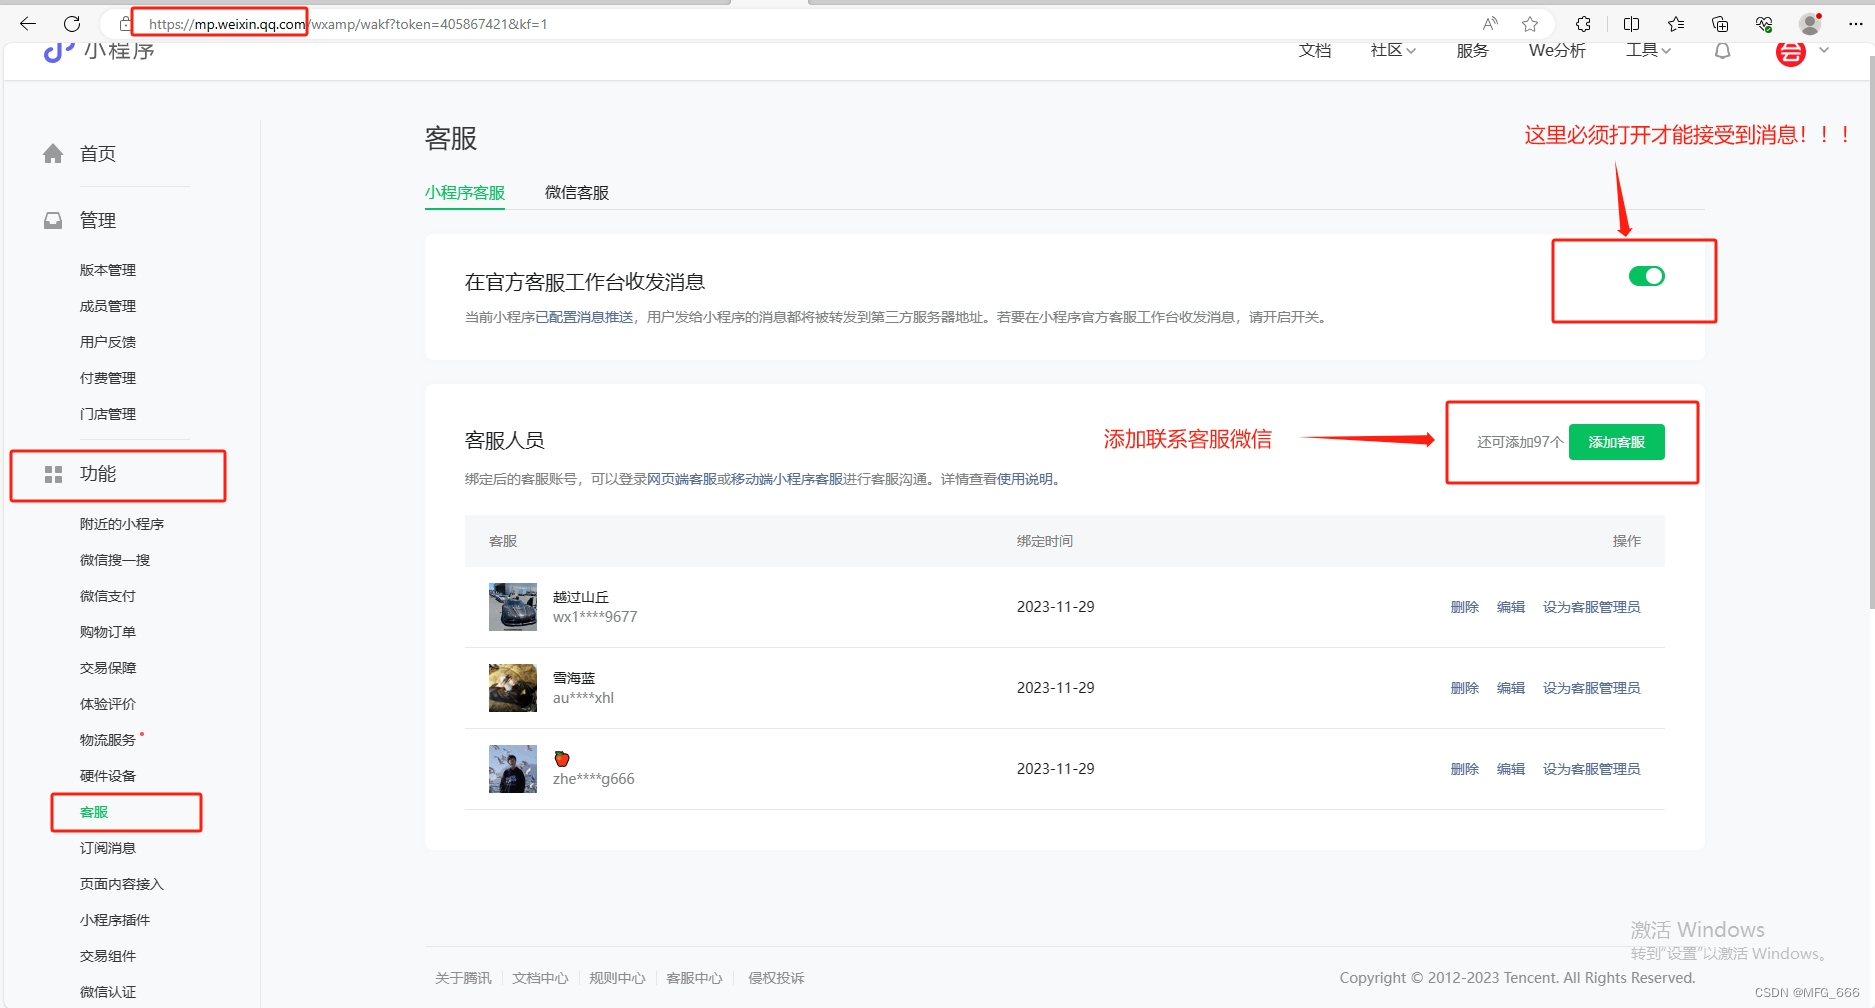This screenshot has width=1875, height=1008.
Task: Open the collections icon
Action: (1720, 24)
